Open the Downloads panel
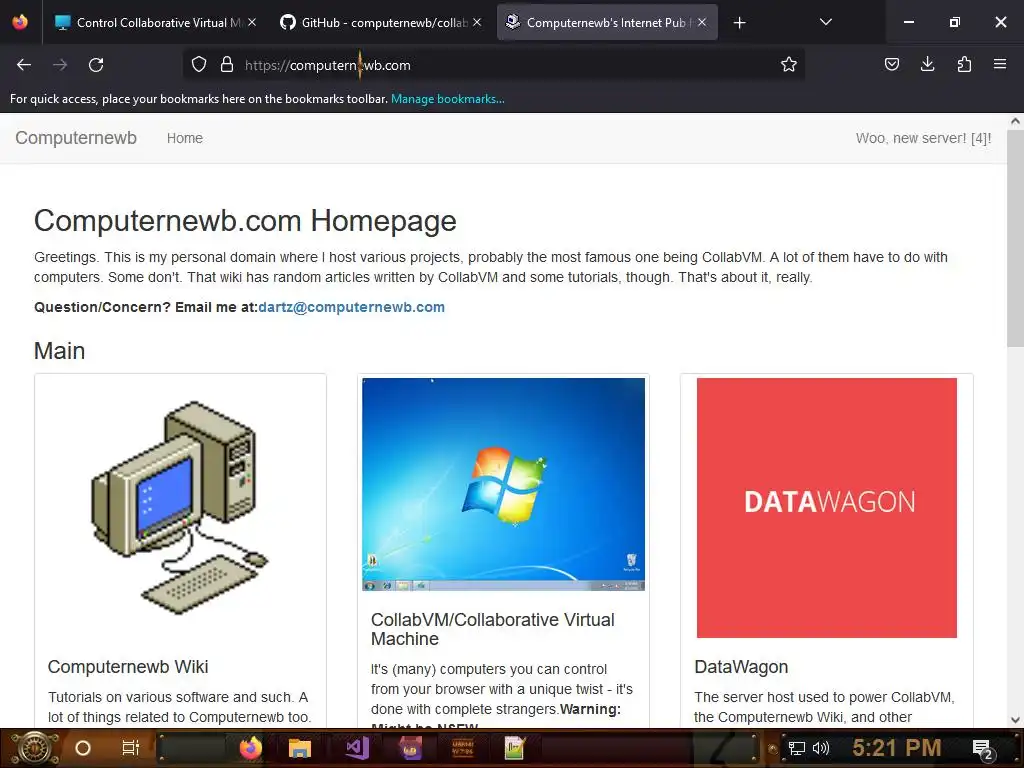This screenshot has width=1024, height=768. pyautogui.click(x=927, y=64)
